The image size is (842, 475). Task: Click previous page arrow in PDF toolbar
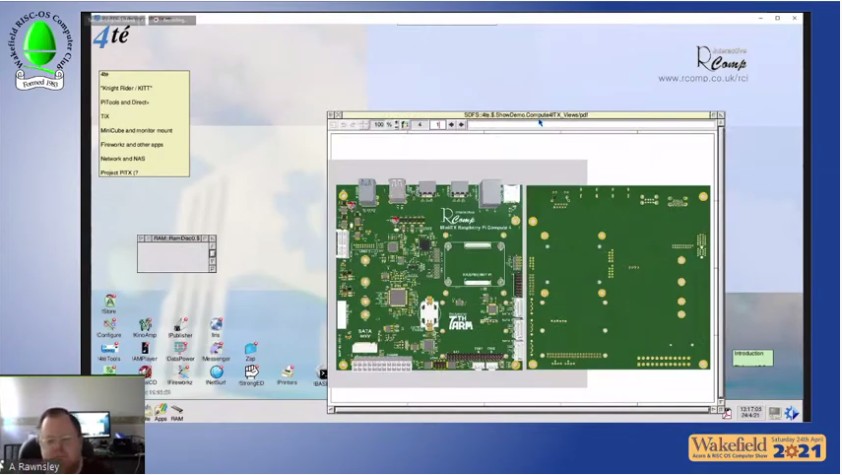[x=451, y=125]
